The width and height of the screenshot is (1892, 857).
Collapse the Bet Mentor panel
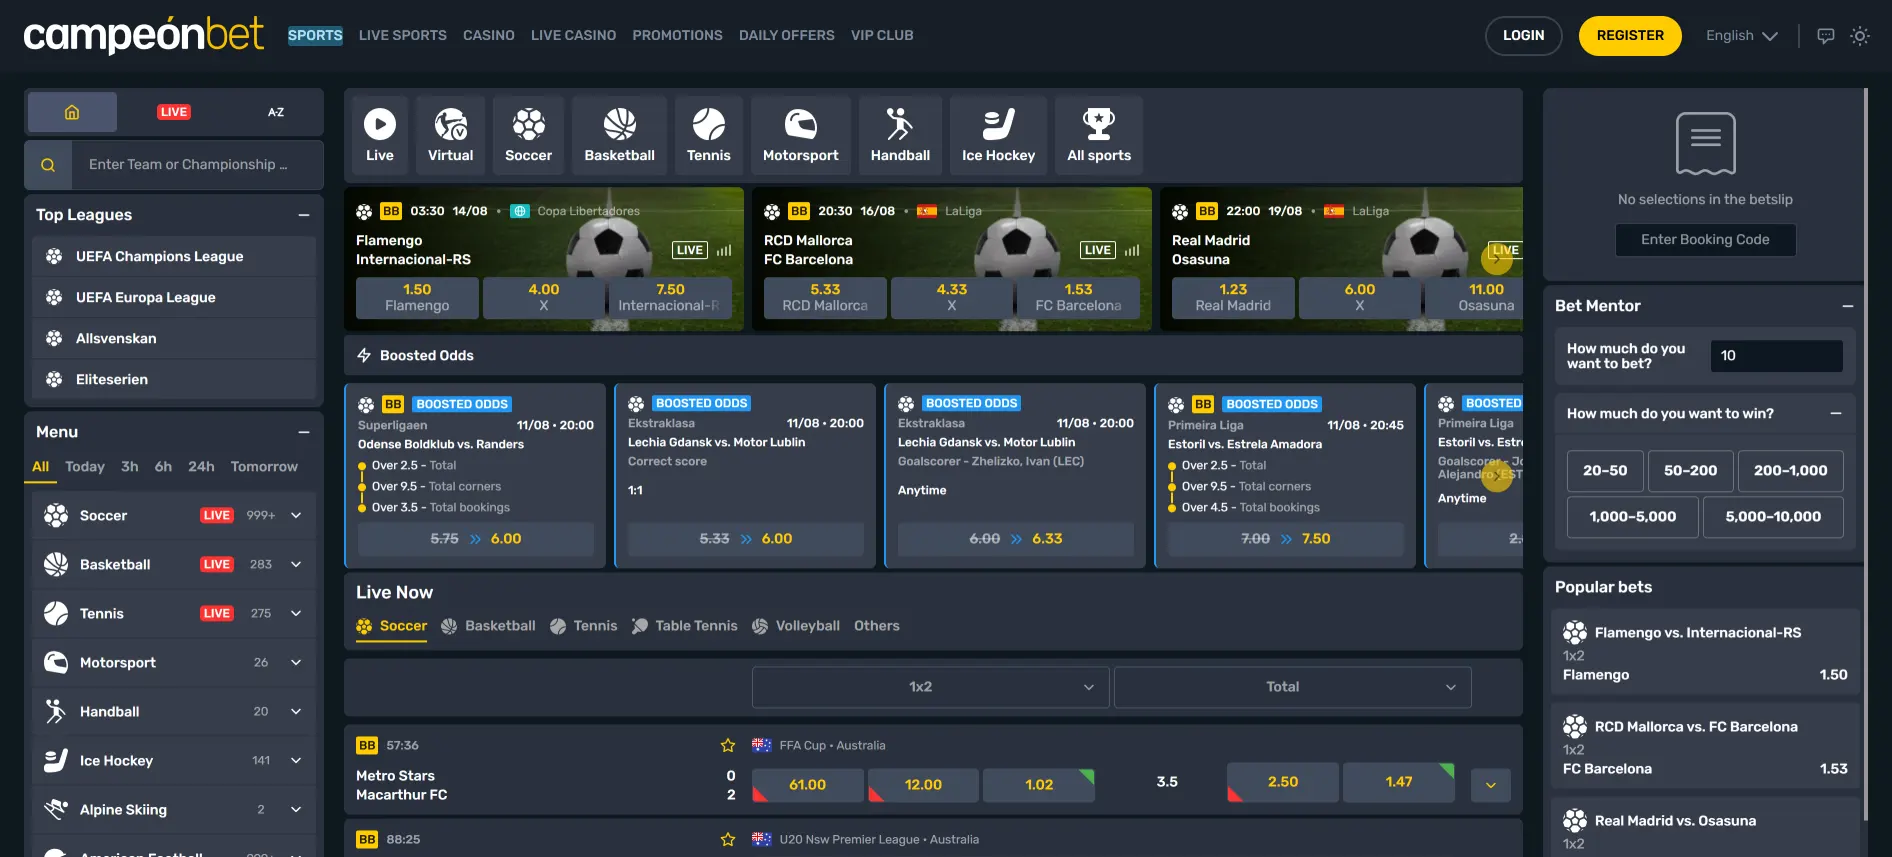point(1848,306)
